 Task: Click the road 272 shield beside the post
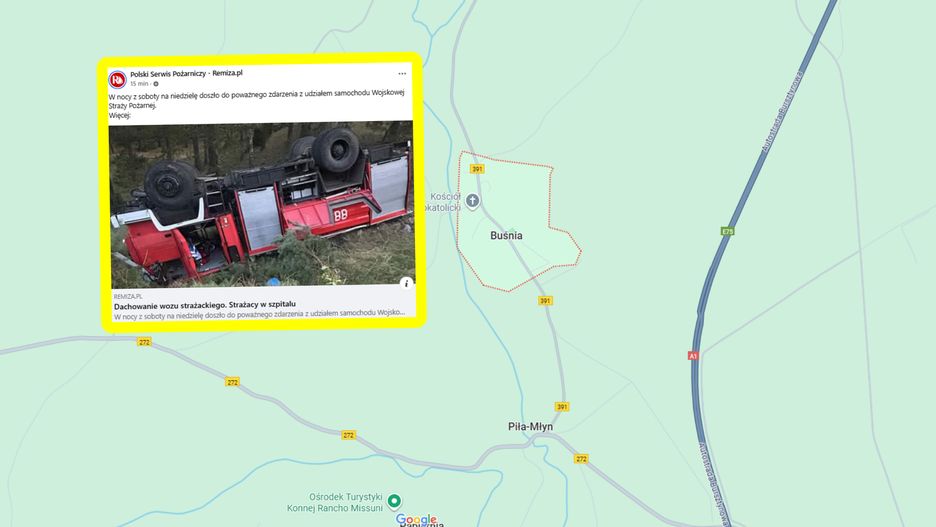[x=144, y=342]
